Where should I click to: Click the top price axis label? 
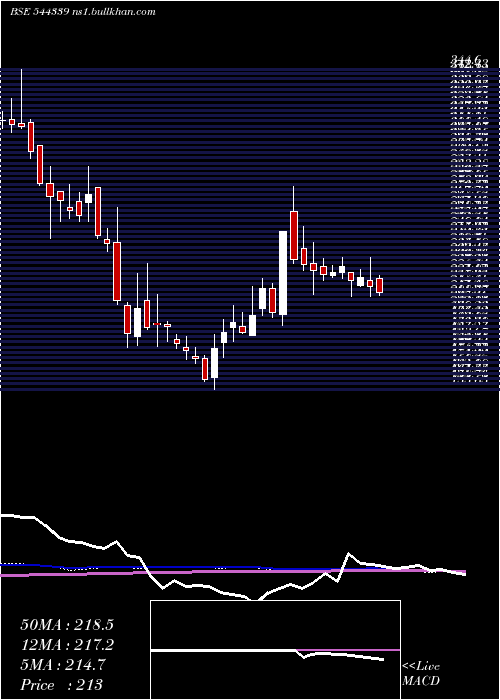pyautogui.click(x=468, y=59)
